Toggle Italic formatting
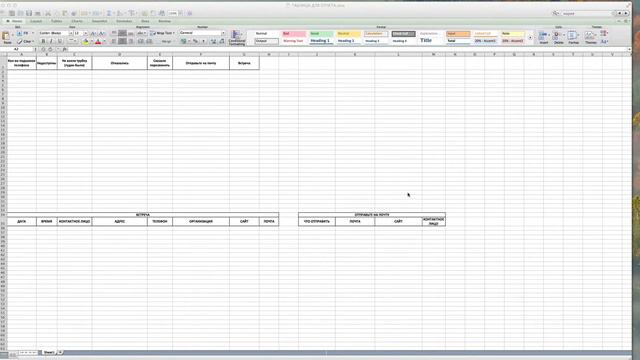Viewport: 640px width, 360px height. pyautogui.click(x=51, y=41)
